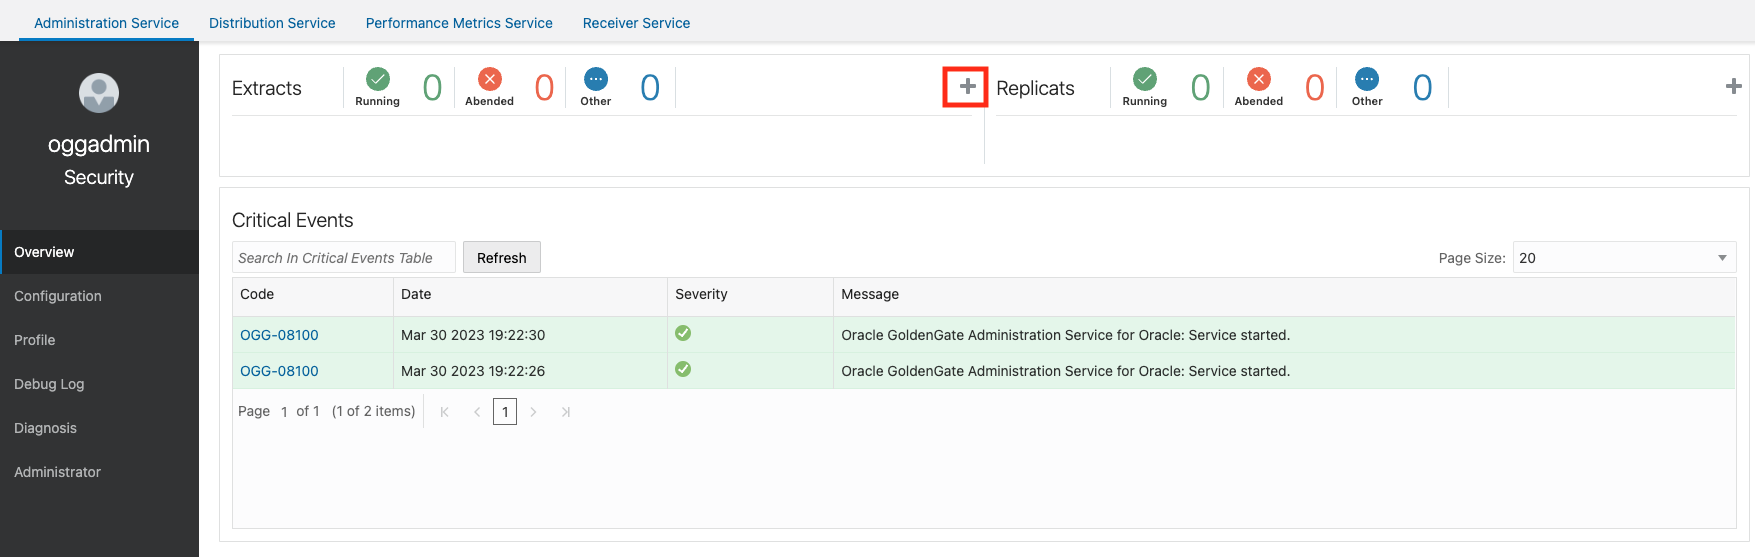Click date Mar 30 2023 19:22:30
The width and height of the screenshot is (1755, 557).
(x=473, y=335)
